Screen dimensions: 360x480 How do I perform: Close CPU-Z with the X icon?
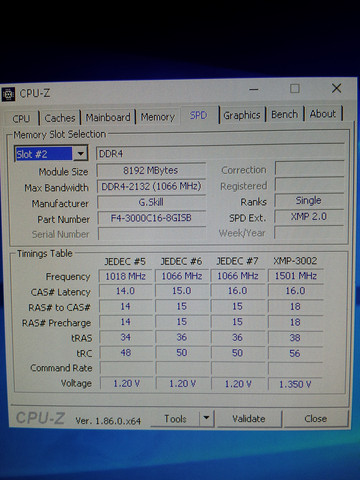point(336,88)
